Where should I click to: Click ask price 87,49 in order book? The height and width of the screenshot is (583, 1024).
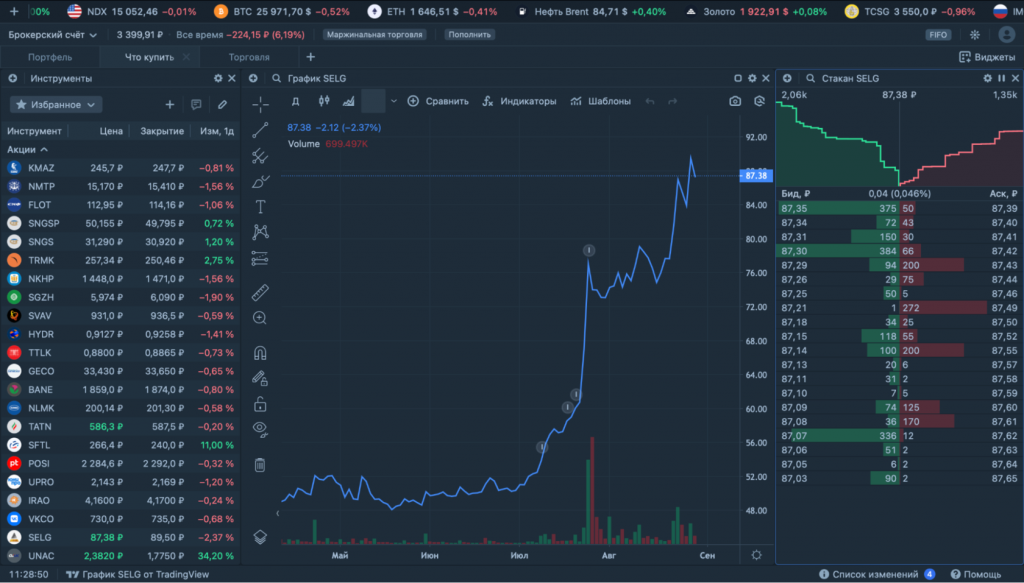pyautogui.click(x=1004, y=307)
